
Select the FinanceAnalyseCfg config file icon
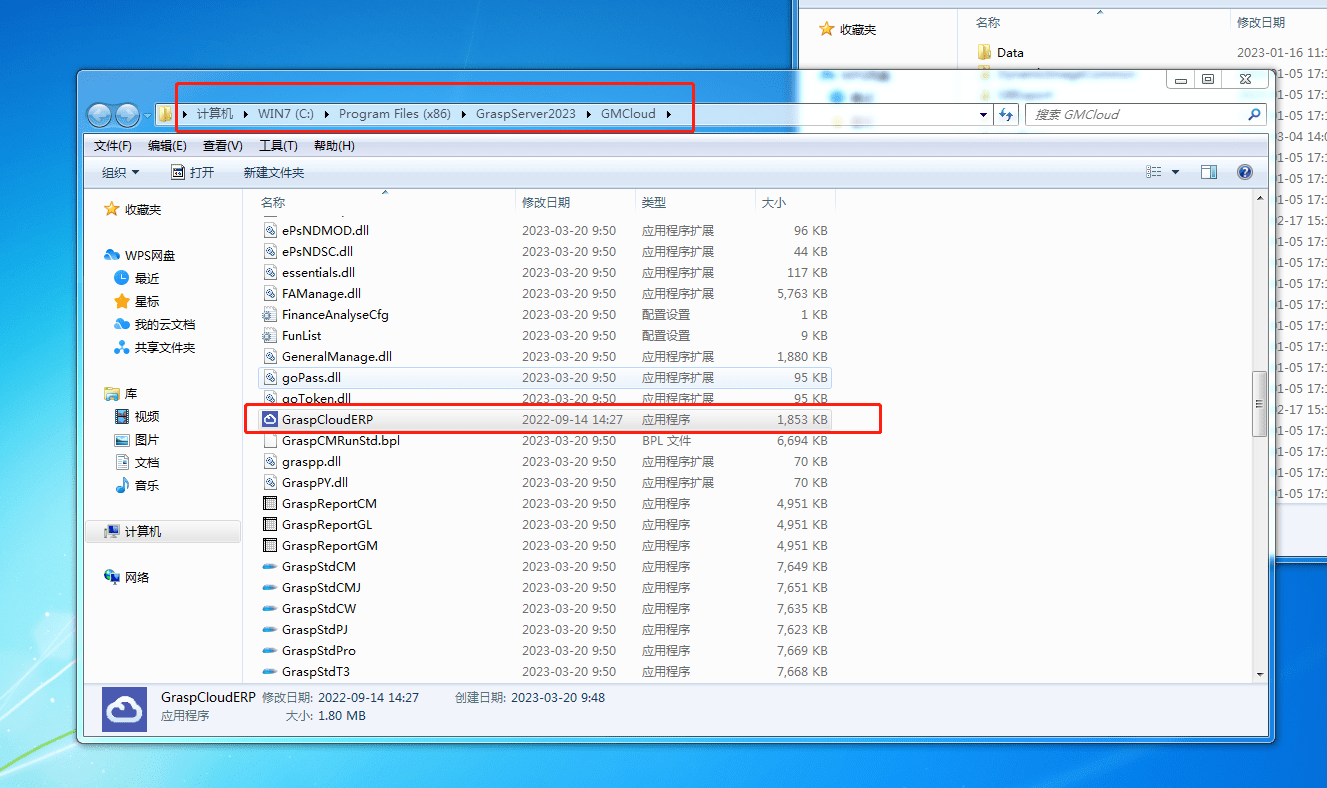[x=270, y=314]
